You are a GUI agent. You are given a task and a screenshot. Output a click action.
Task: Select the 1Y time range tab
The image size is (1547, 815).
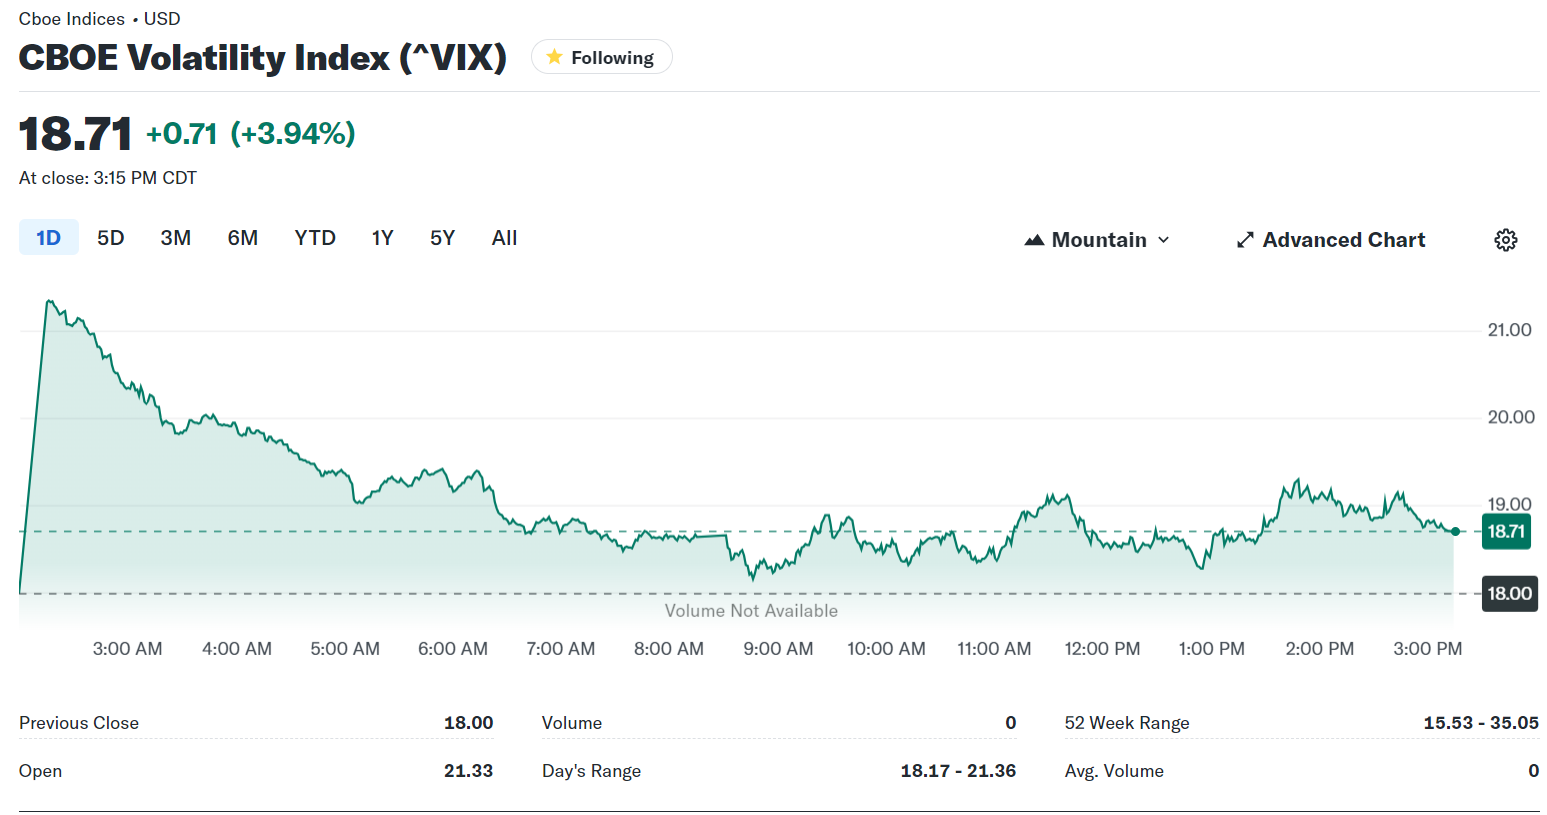coord(382,238)
